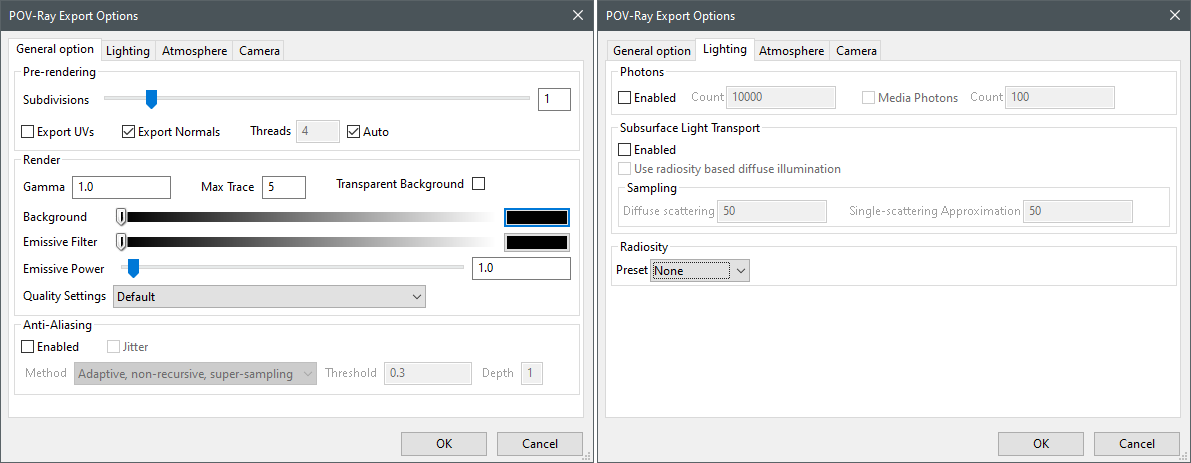This screenshot has width=1191, height=463.
Task: Confirm with OK in left dialog
Action: click(x=444, y=444)
